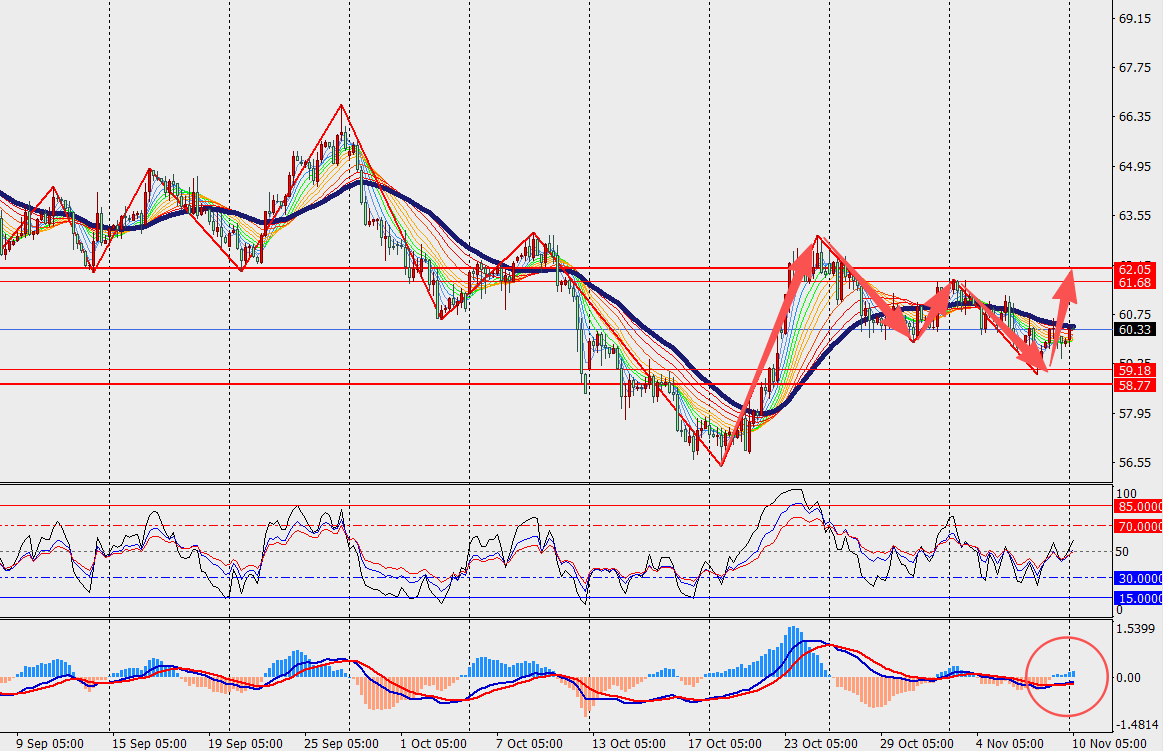This screenshot has height=751, width=1164.
Task: Select the -1.4814 MACD scale value
Action: tap(1138, 724)
